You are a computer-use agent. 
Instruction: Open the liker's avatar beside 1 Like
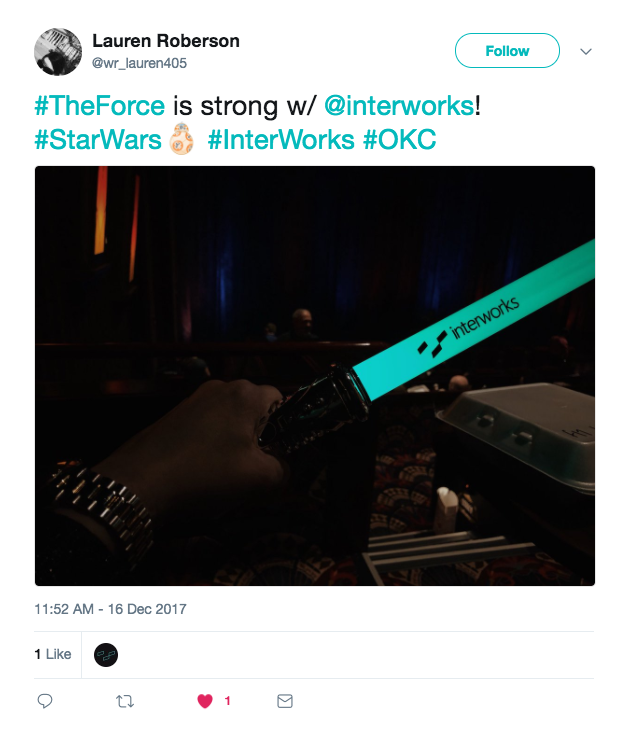[107, 655]
